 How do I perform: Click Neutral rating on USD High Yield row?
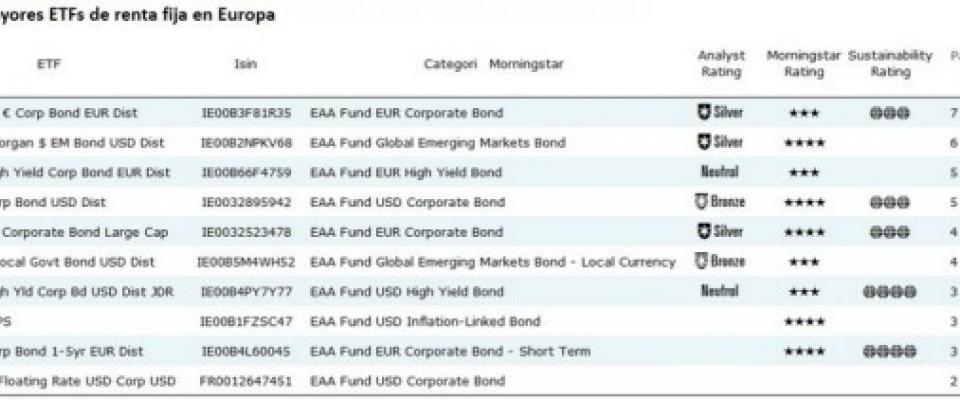click(x=720, y=291)
